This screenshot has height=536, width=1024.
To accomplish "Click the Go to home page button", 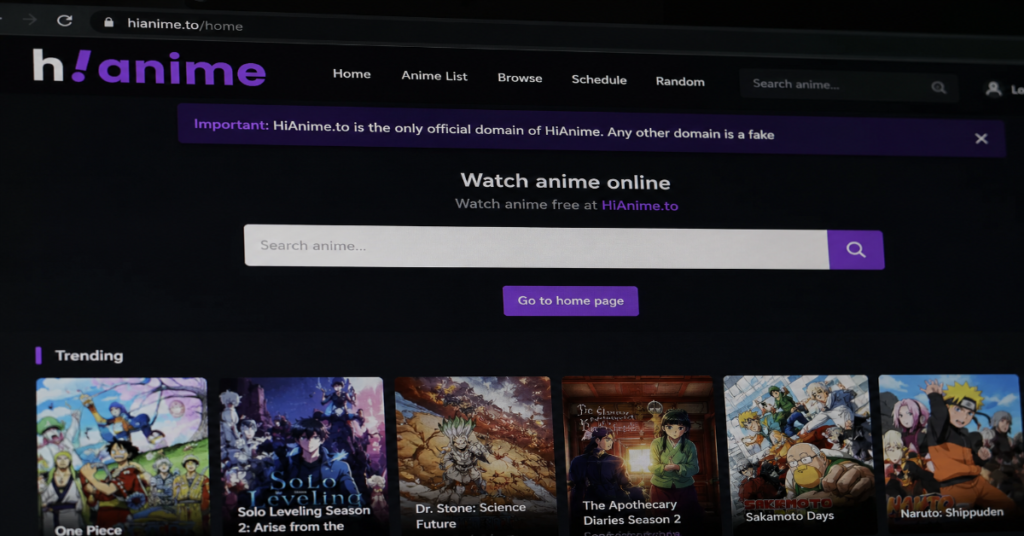I will (x=571, y=301).
